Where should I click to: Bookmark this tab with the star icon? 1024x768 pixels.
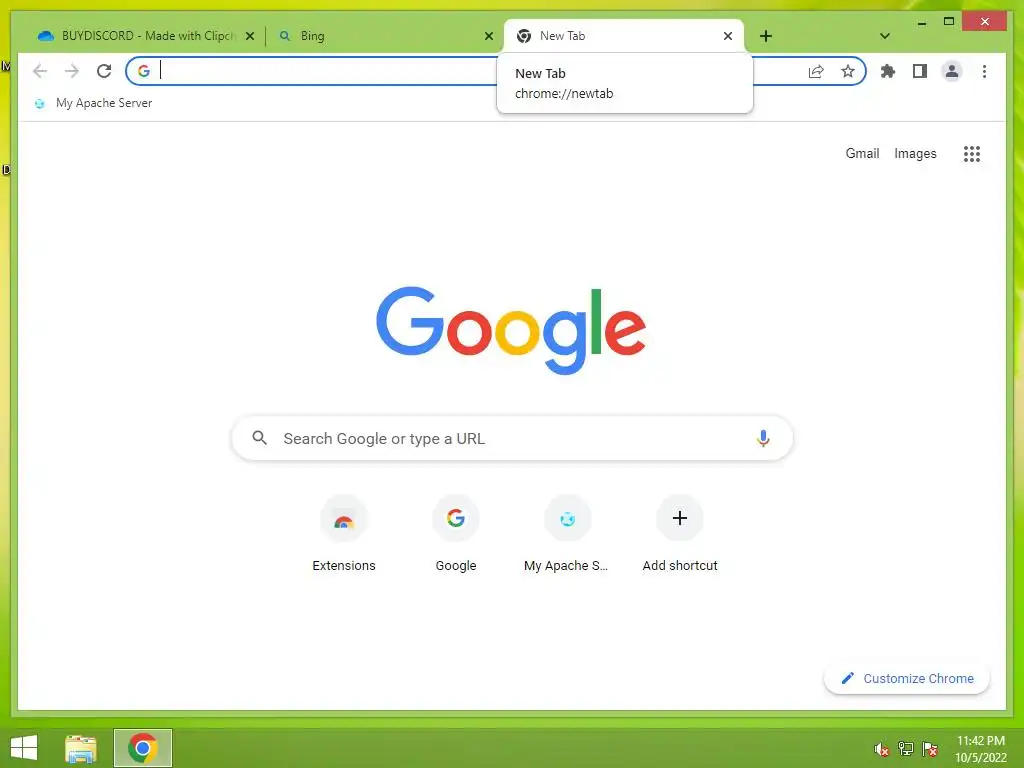(x=848, y=71)
